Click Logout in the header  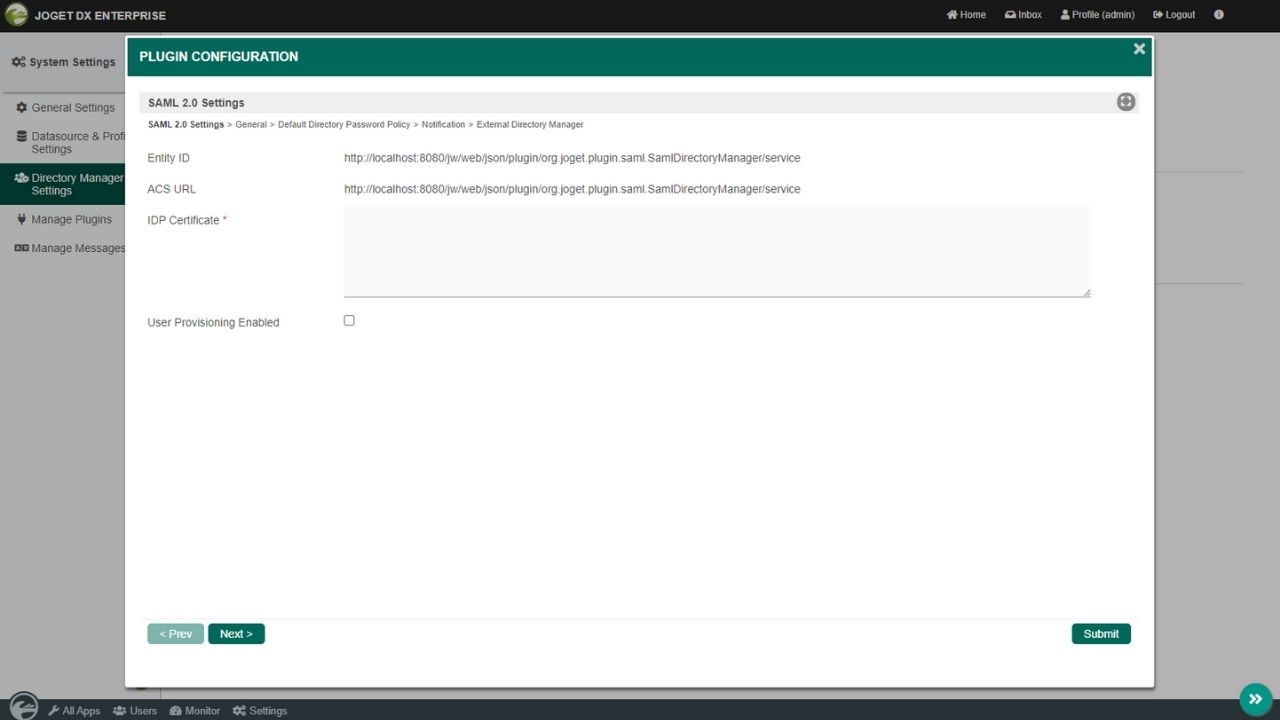1174,15
